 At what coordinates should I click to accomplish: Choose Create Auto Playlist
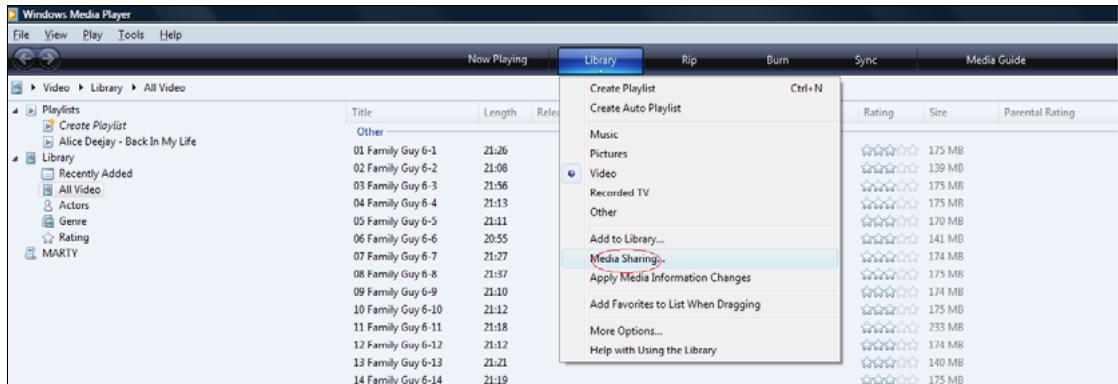pos(699,108)
